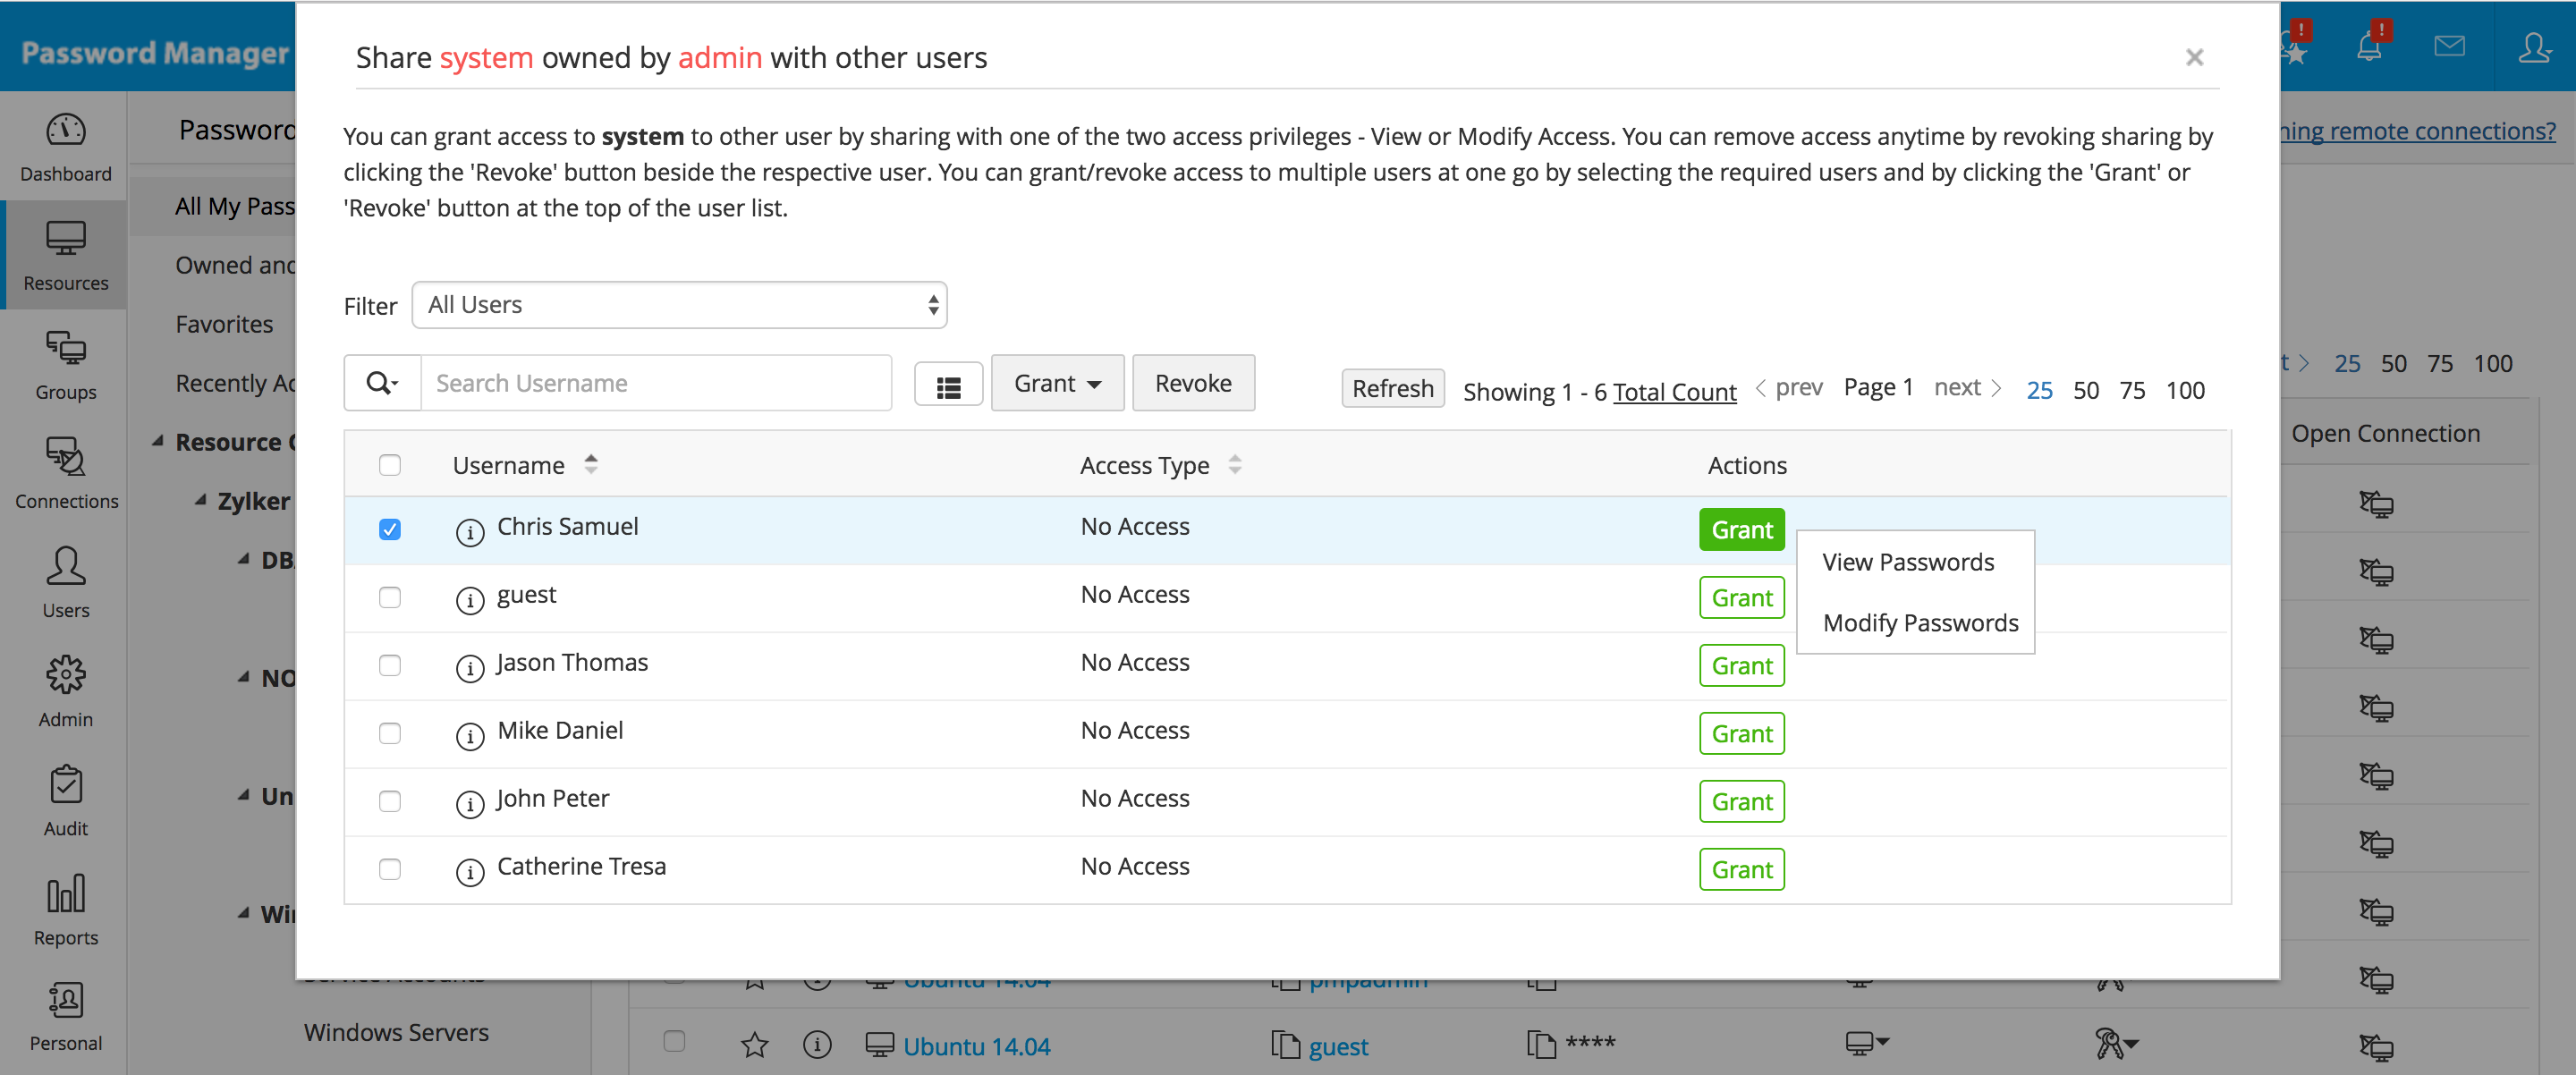
Task: Open the Dashboard from the sidebar
Action: 64,145
